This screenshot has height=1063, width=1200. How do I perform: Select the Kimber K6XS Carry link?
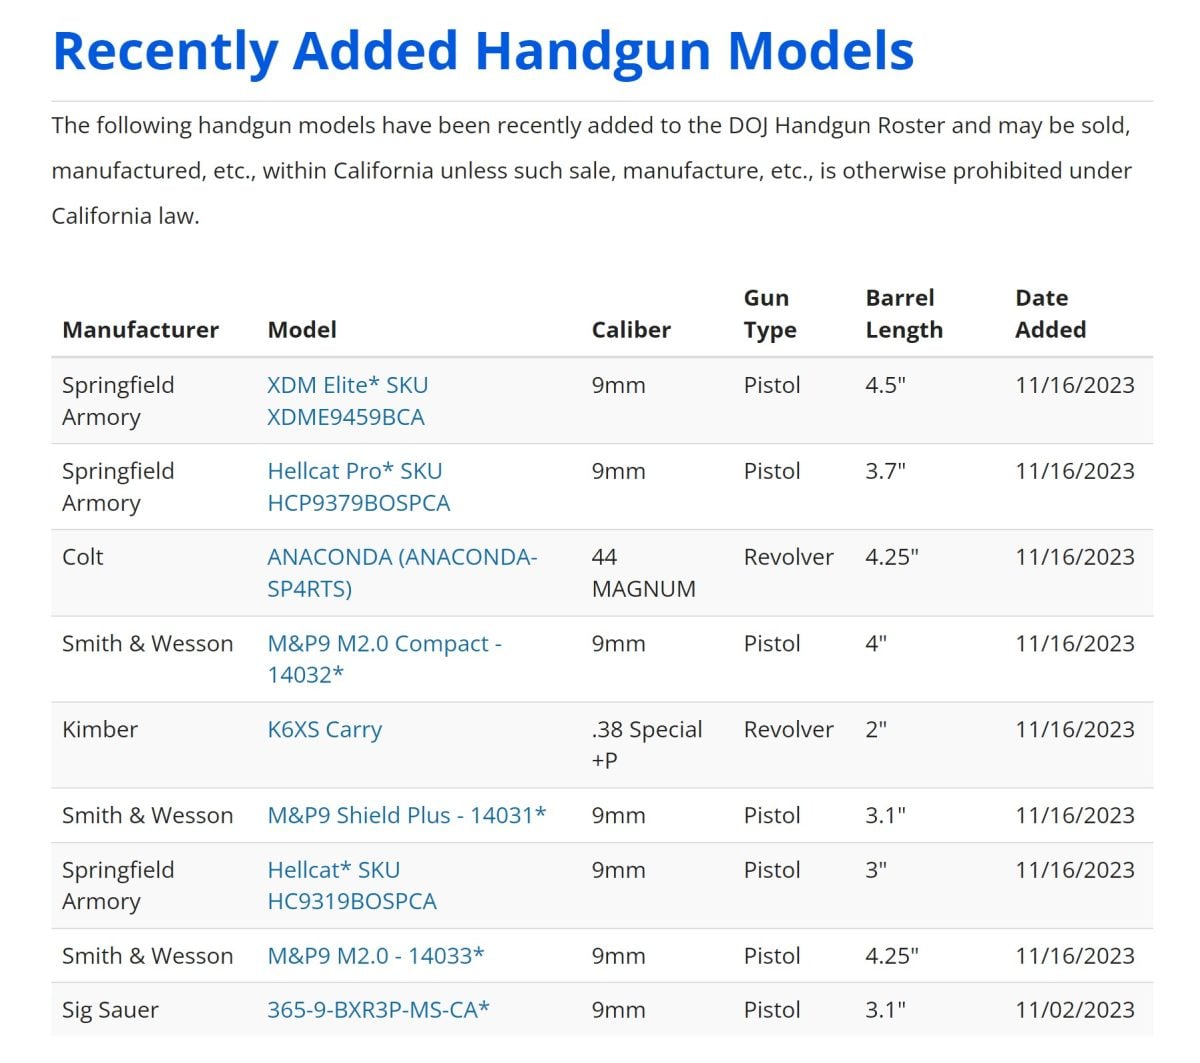pyautogui.click(x=324, y=730)
